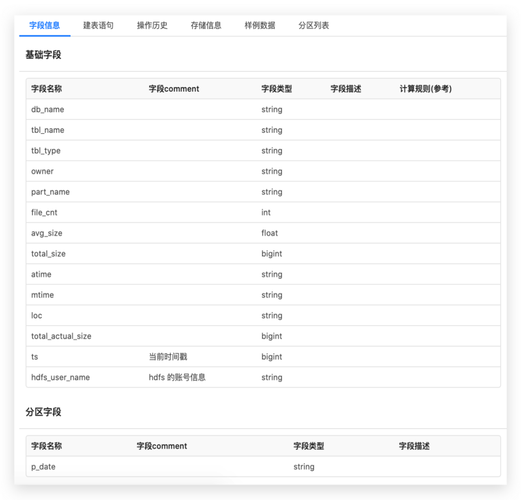Click the 'hdfs 的账号信息' comment cell
Image resolution: width=521 pixels, height=500 pixels.
(x=177, y=377)
